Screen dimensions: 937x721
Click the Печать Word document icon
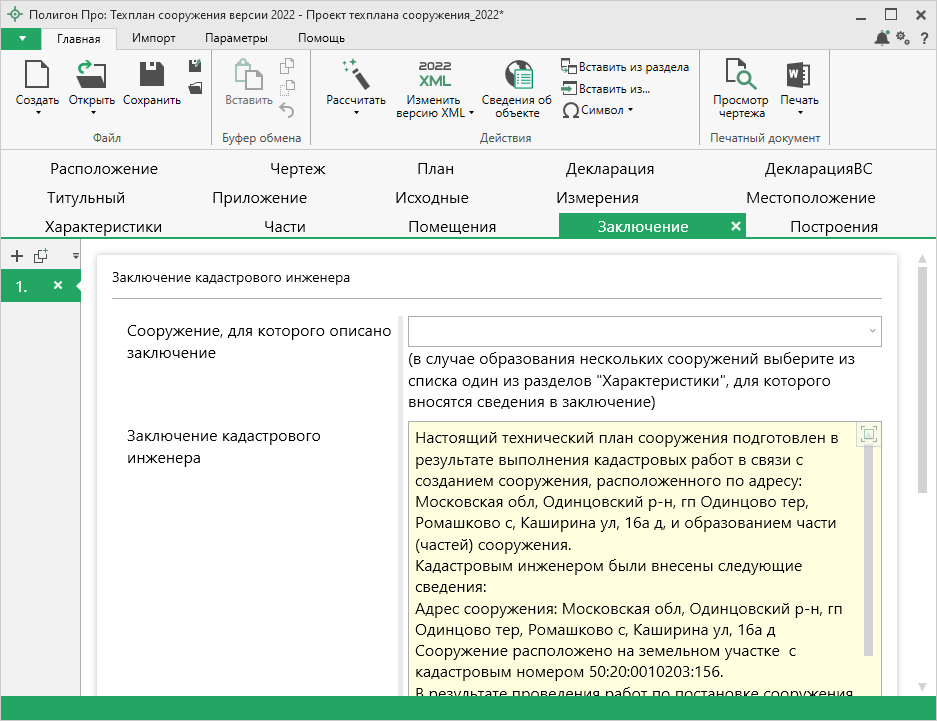point(798,76)
